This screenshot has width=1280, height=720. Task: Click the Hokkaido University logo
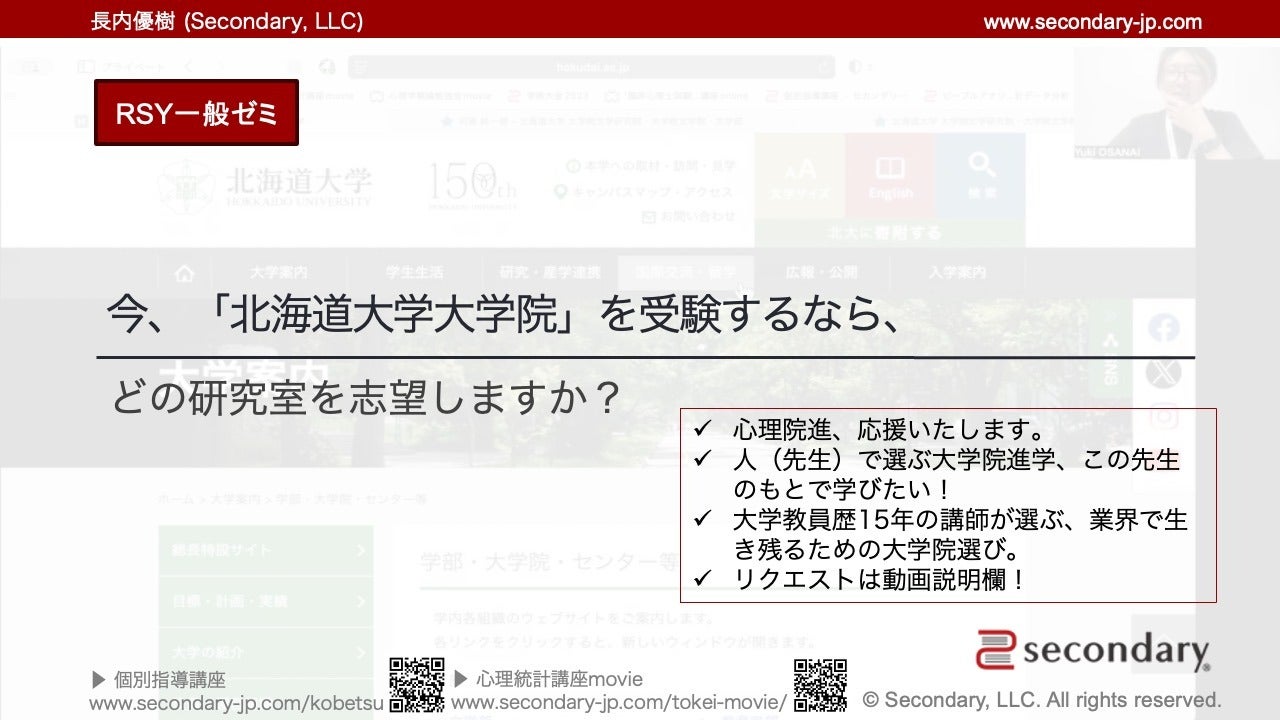(264, 185)
